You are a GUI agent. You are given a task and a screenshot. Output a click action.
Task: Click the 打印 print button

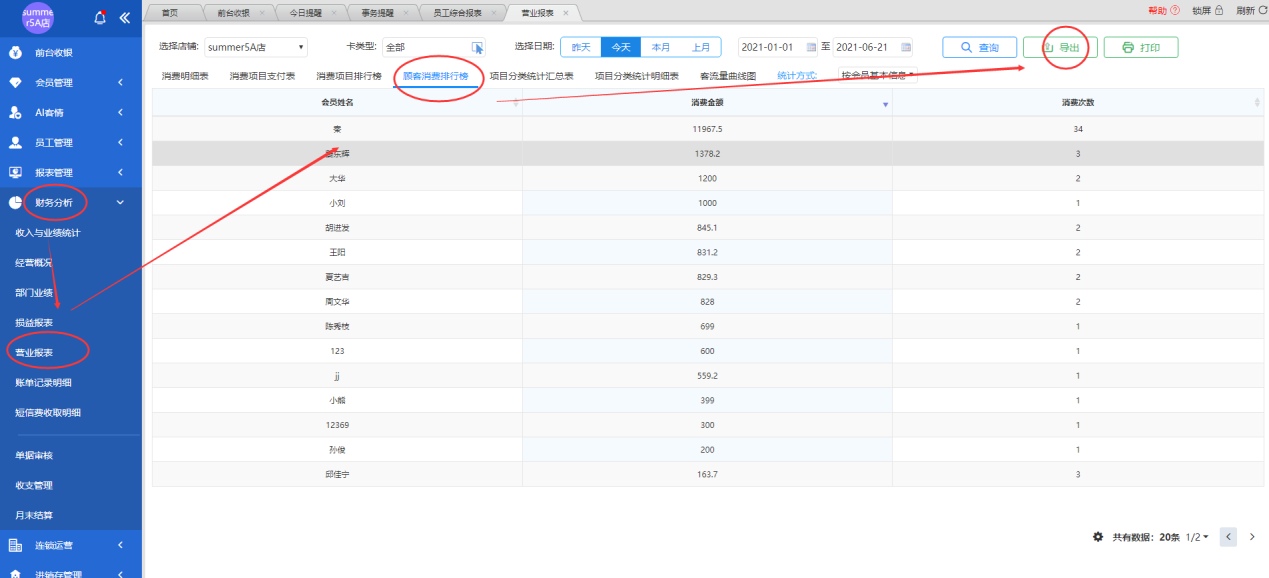click(x=1141, y=47)
